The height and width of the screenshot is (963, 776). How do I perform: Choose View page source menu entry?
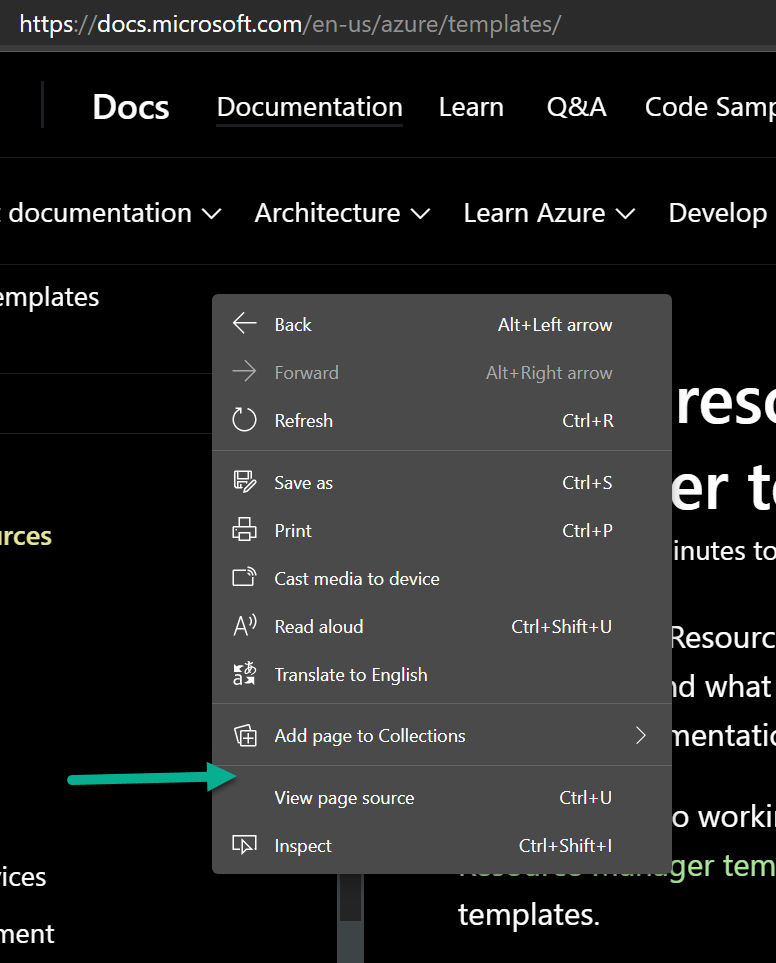coord(442,798)
